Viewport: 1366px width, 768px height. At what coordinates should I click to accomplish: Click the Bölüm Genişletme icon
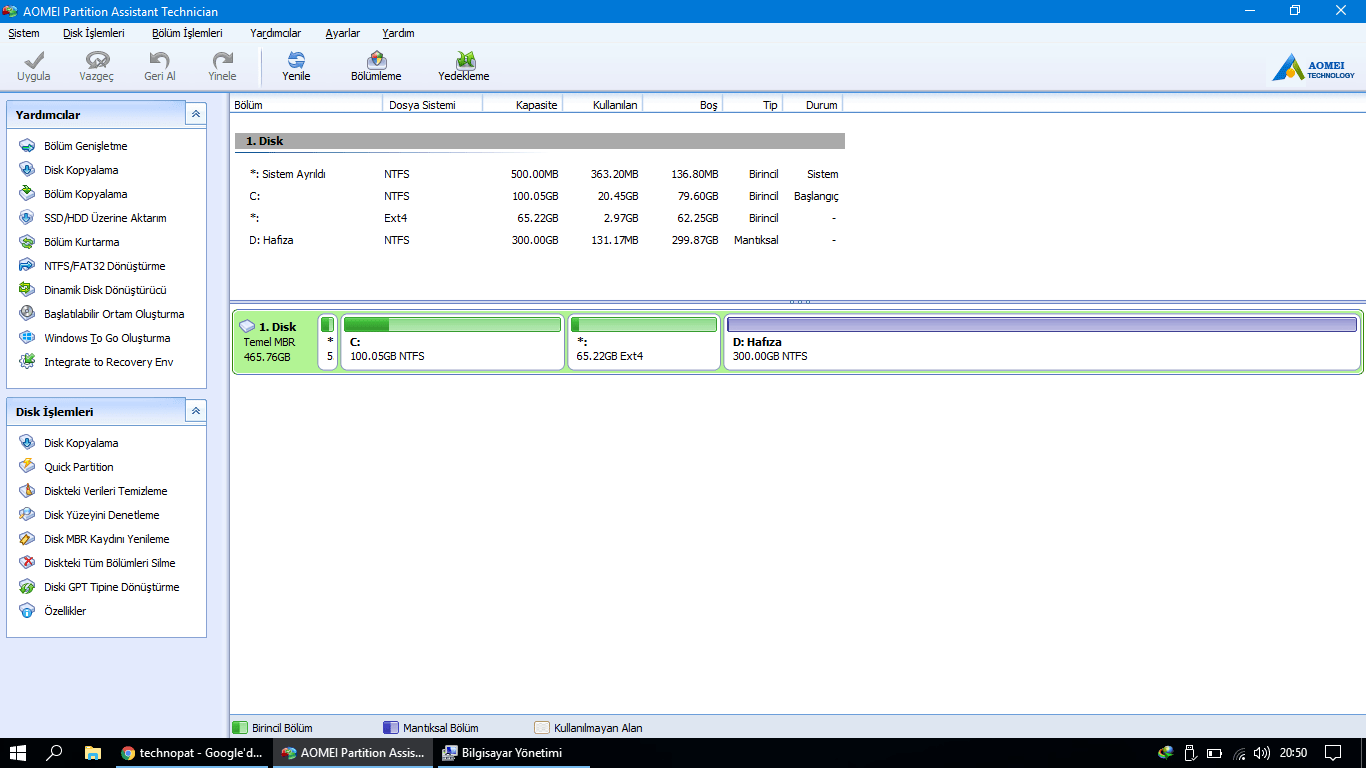27,146
